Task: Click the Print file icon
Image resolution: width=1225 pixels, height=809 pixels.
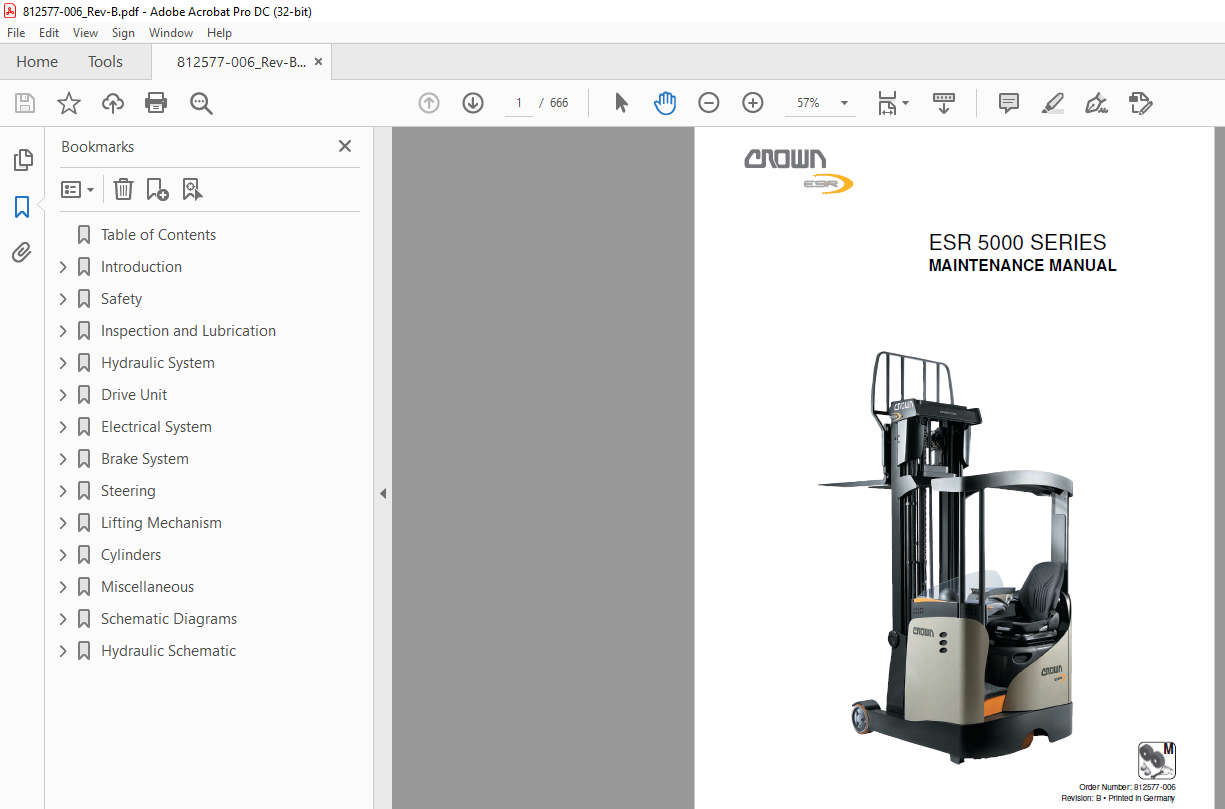Action: (x=156, y=103)
